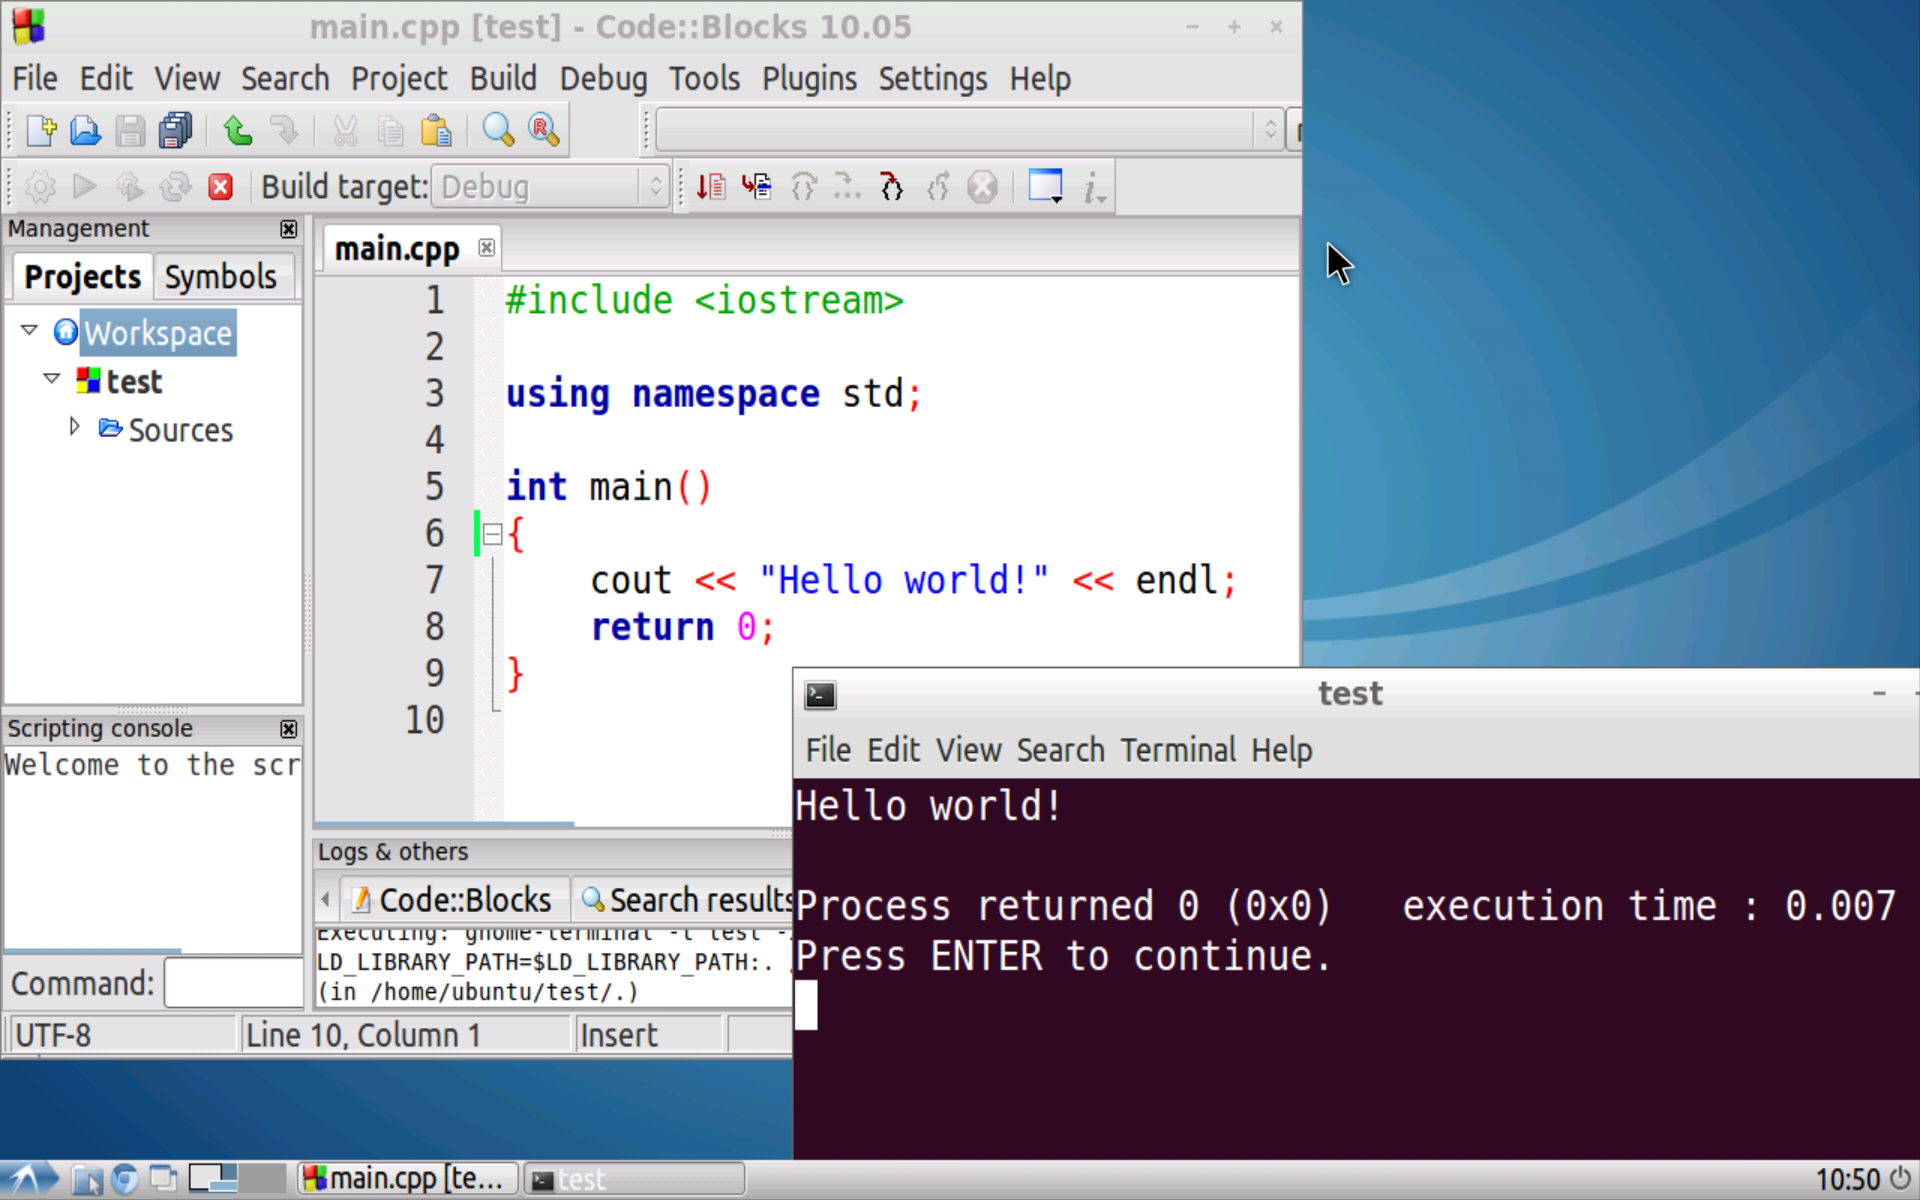Open Terminal menu in test window
The height and width of the screenshot is (1200, 1920).
pyautogui.click(x=1178, y=750)
